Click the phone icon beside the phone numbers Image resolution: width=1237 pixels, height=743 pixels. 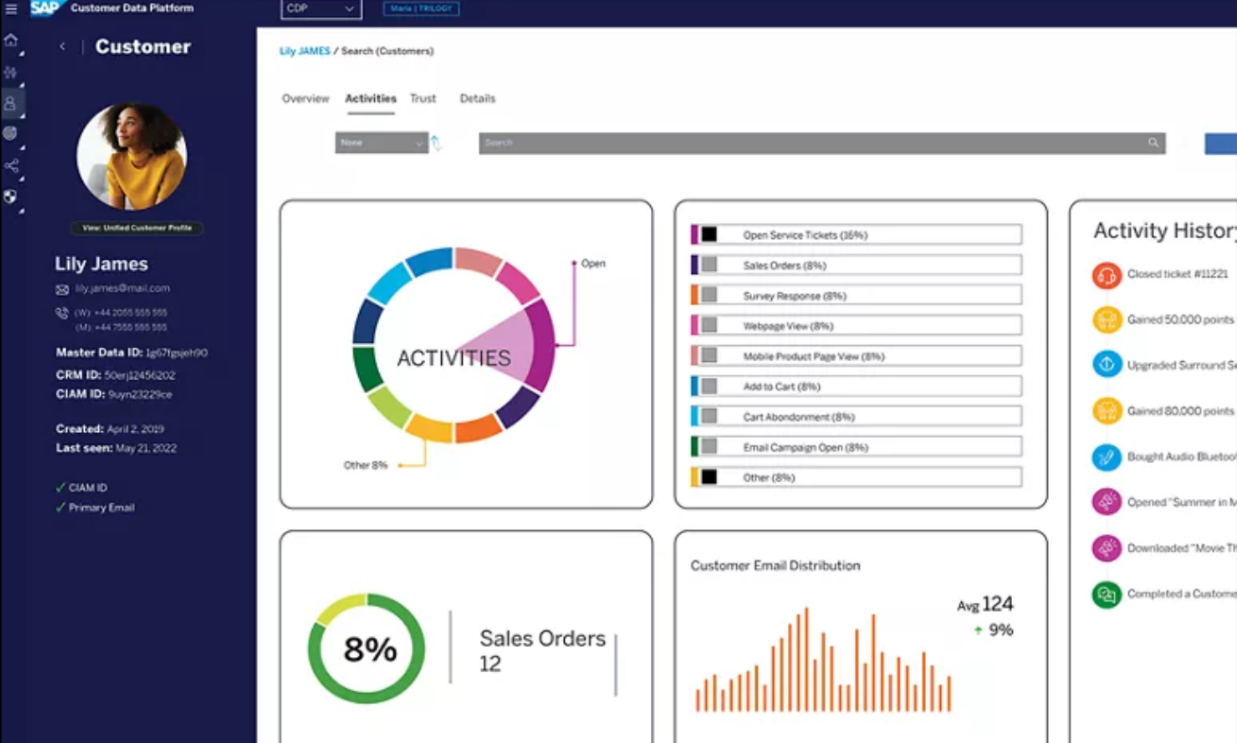pos(62,314)
